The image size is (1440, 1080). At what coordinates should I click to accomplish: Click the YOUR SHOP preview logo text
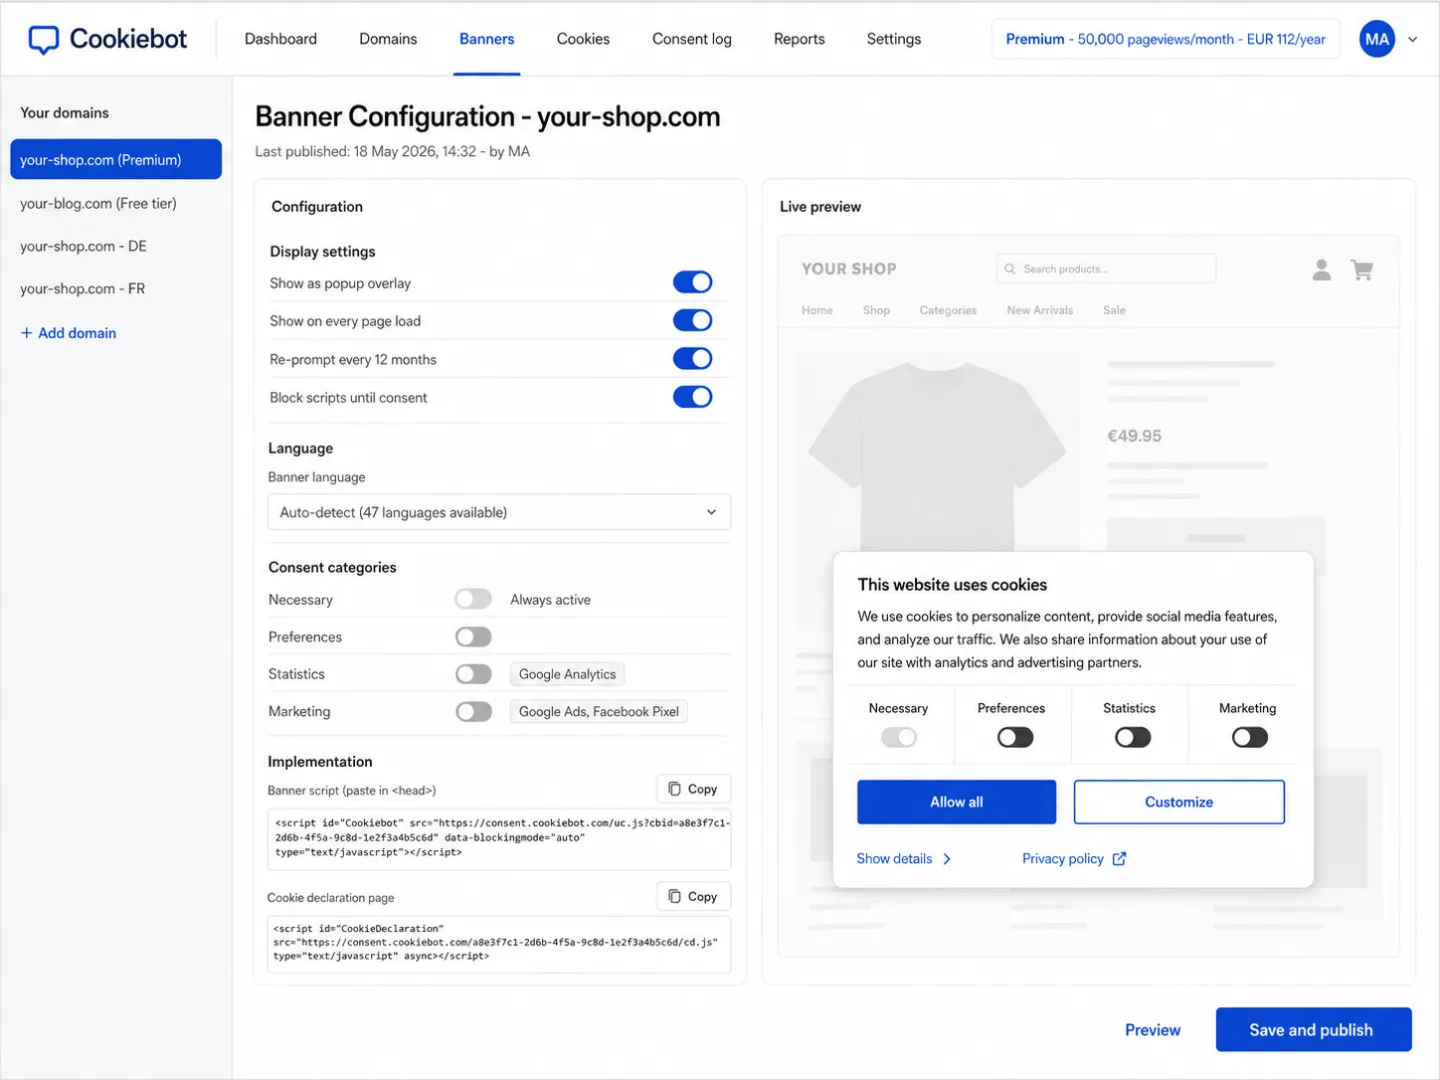tap(849, 269)
